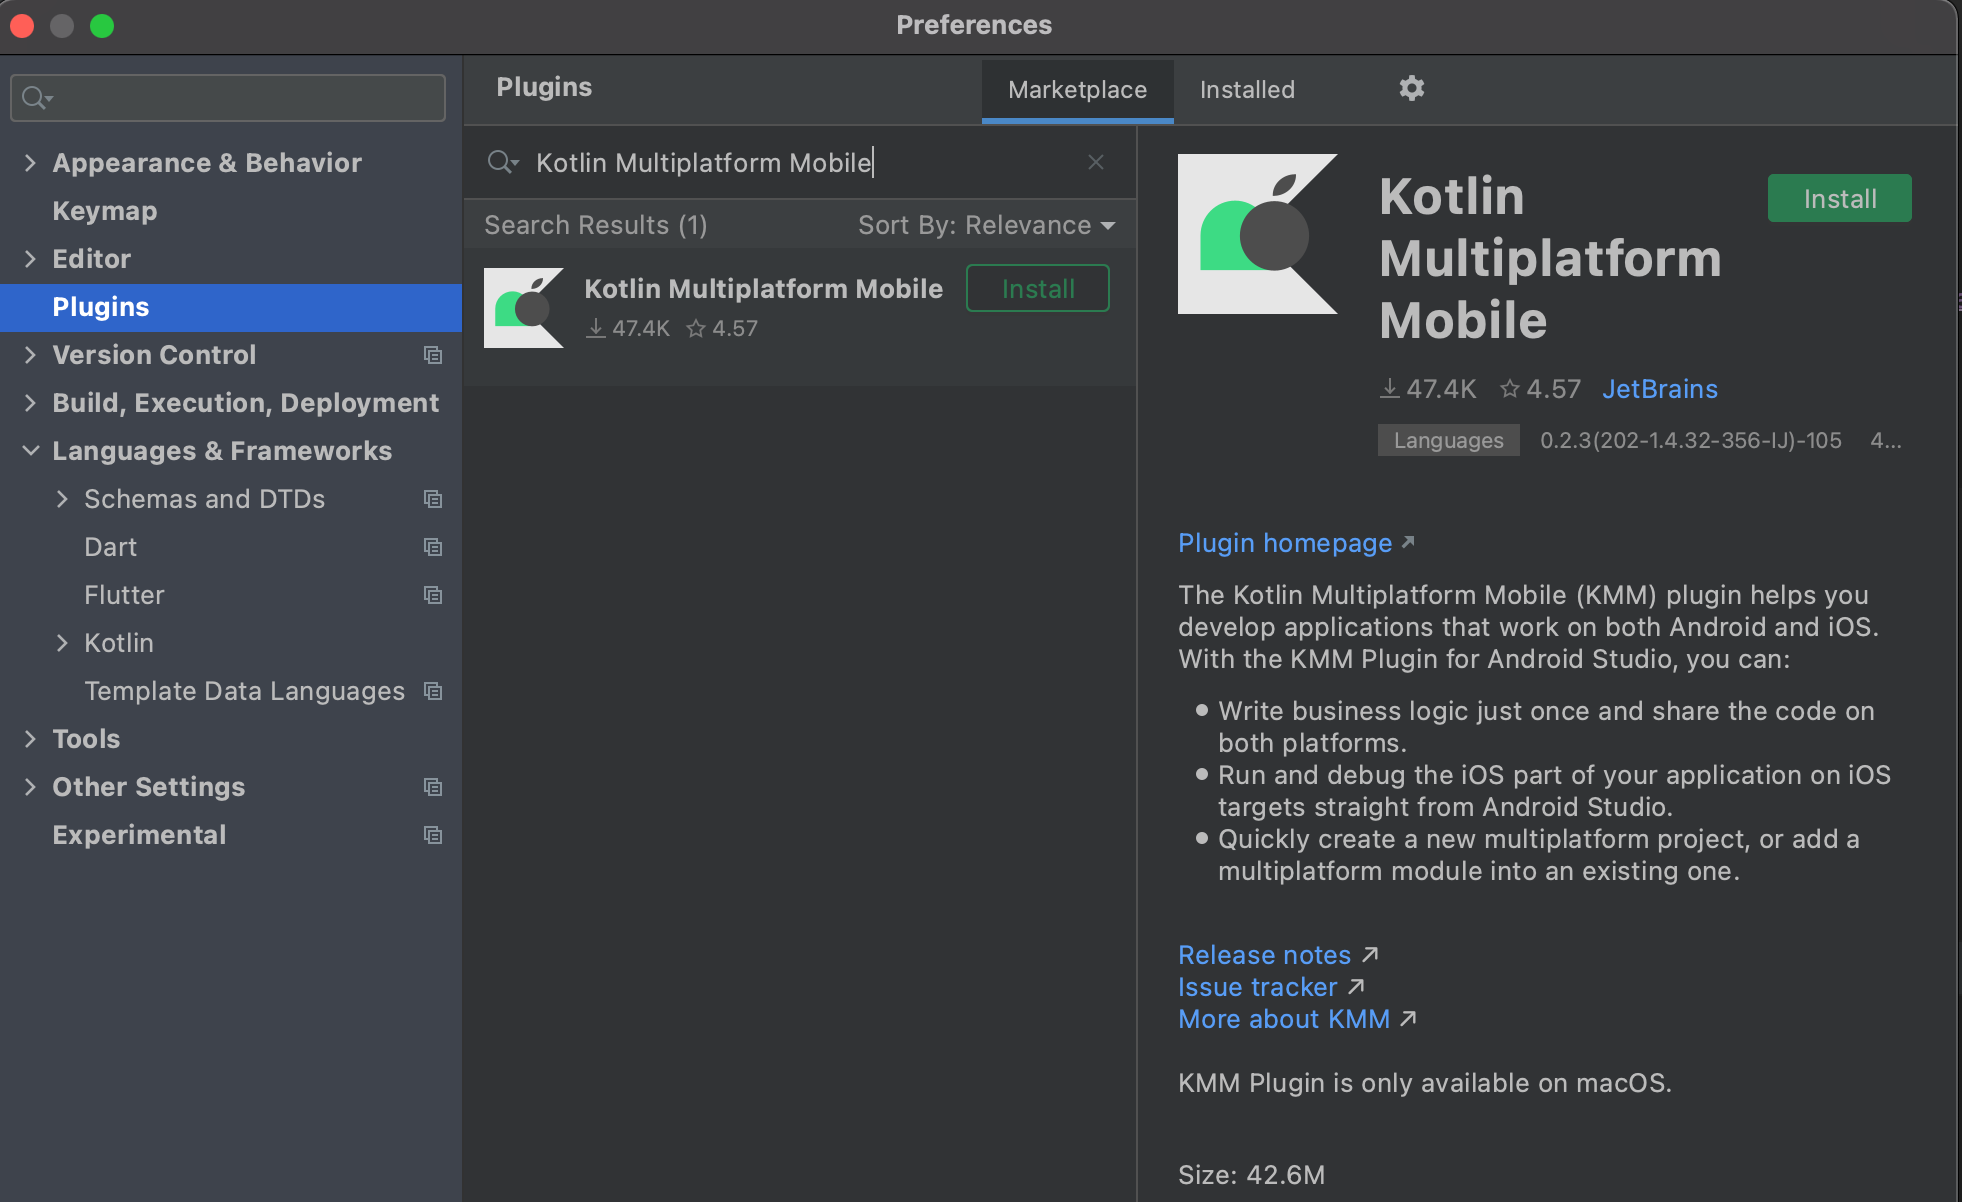The image size is (1962, 1202).
Task: Click the Kotlin Multiplatform Mobile logo in results
Action: pyautogui.click(x=523, y=308)
